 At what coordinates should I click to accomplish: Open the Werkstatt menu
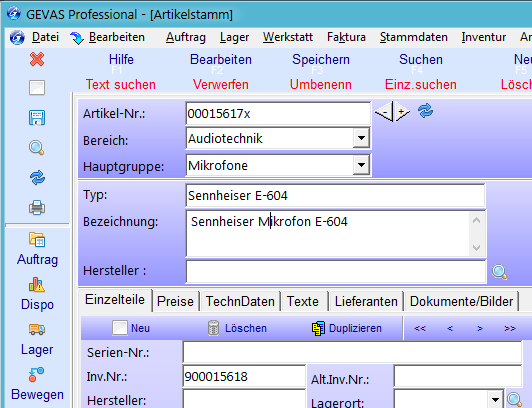pos(288,37)
